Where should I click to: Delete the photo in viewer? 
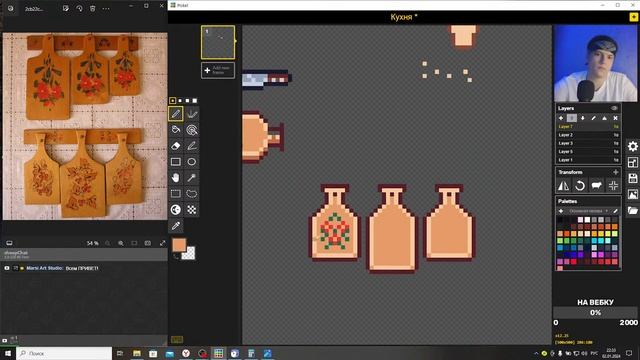click(93, 9)
